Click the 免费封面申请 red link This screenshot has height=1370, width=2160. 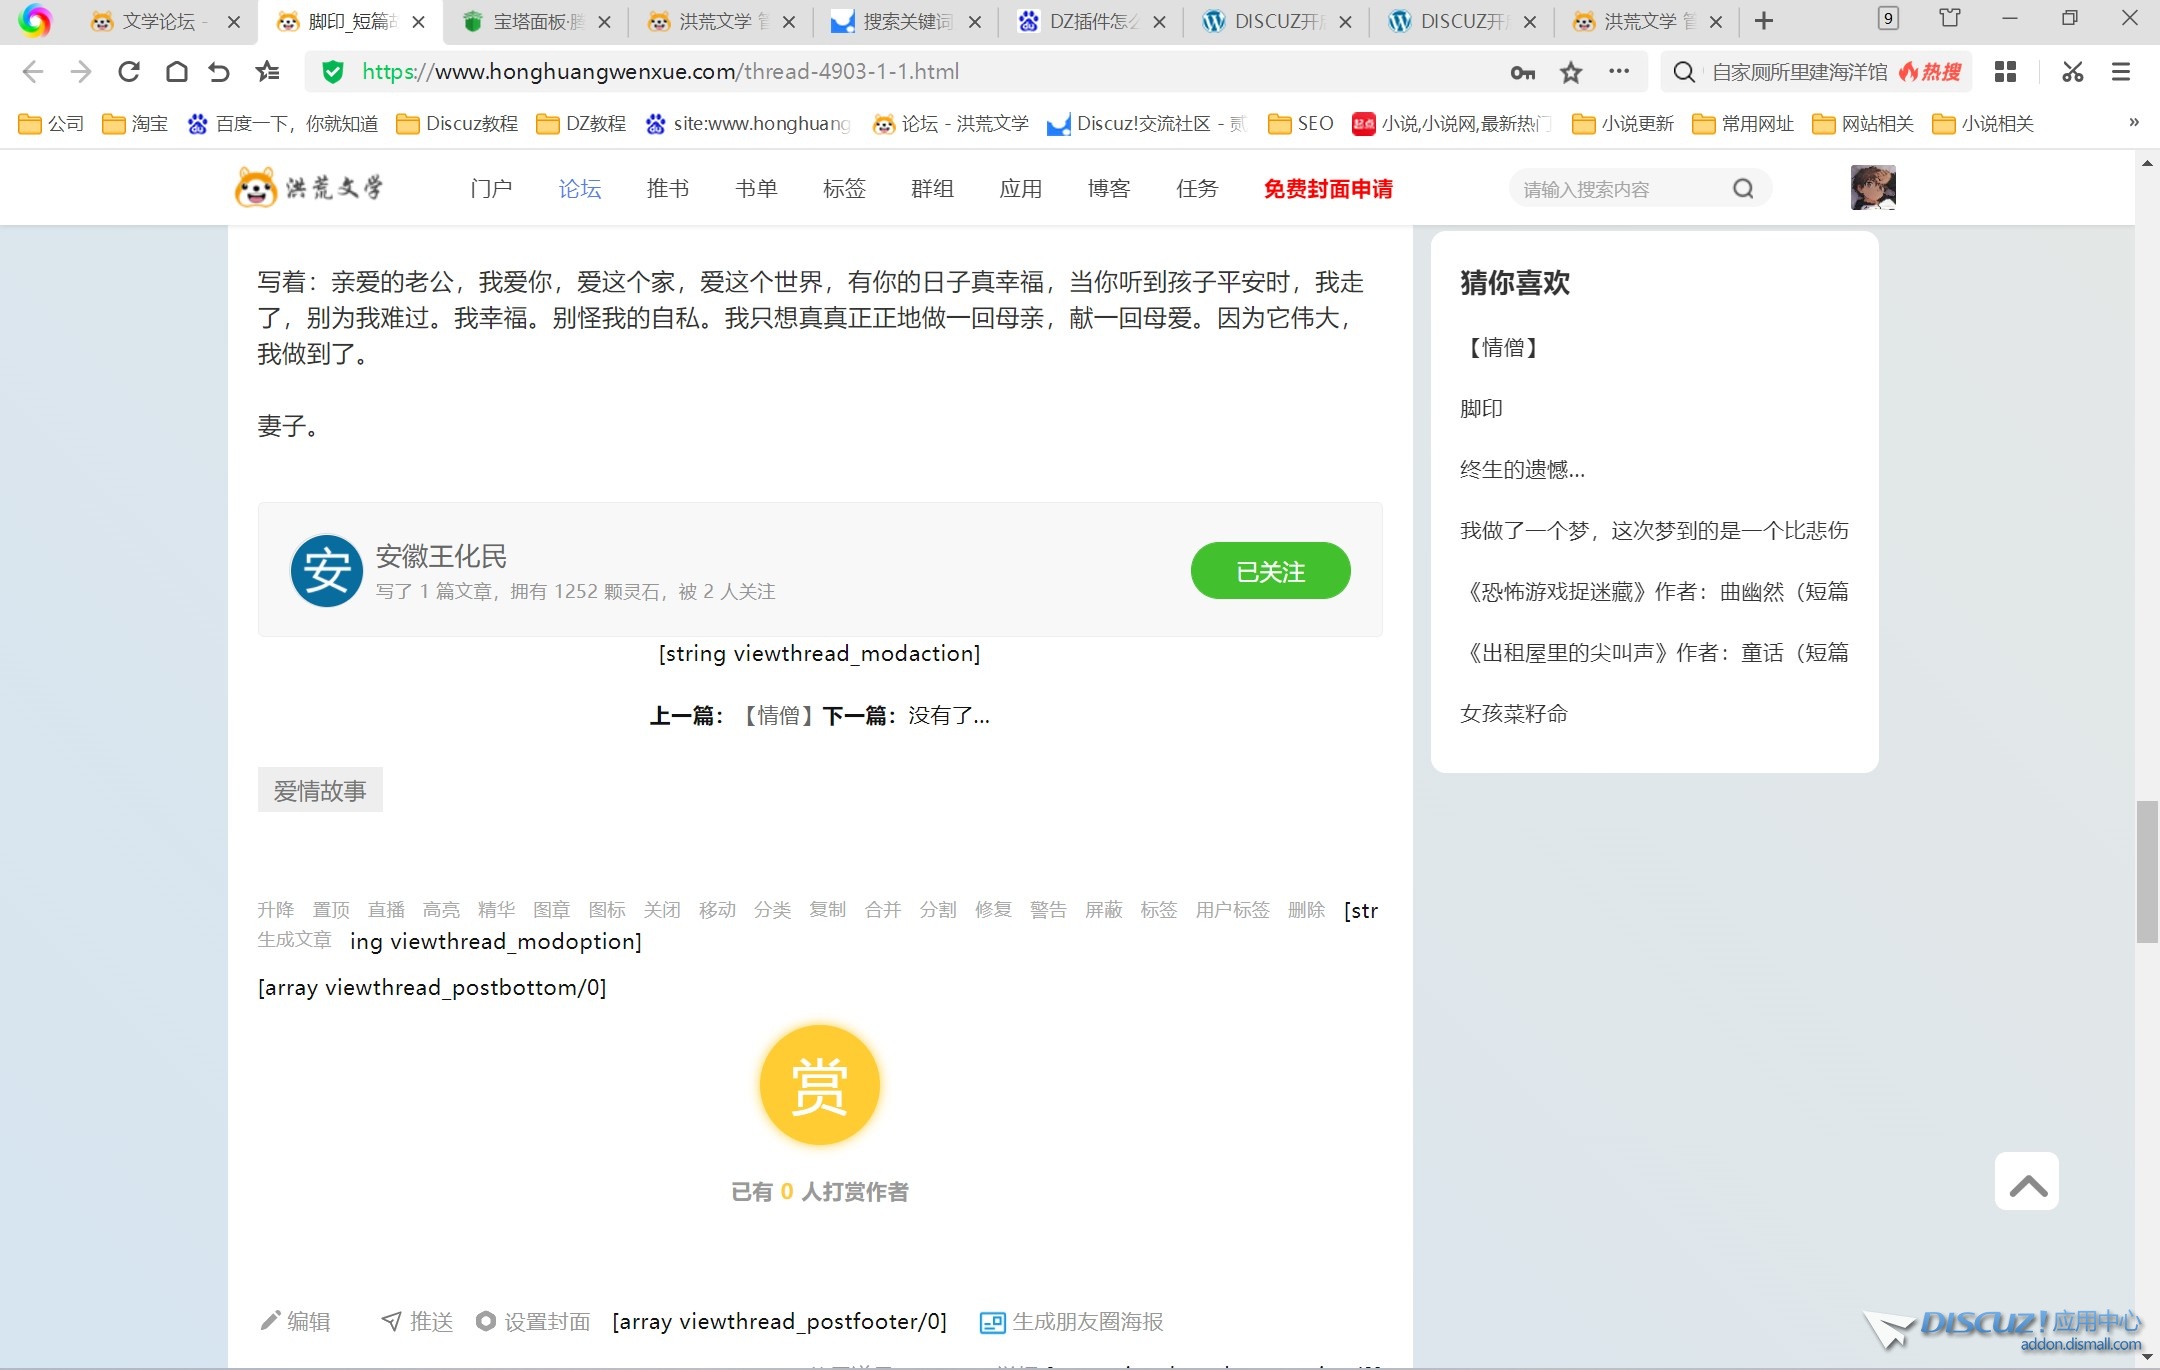[x=1326, y=189]
